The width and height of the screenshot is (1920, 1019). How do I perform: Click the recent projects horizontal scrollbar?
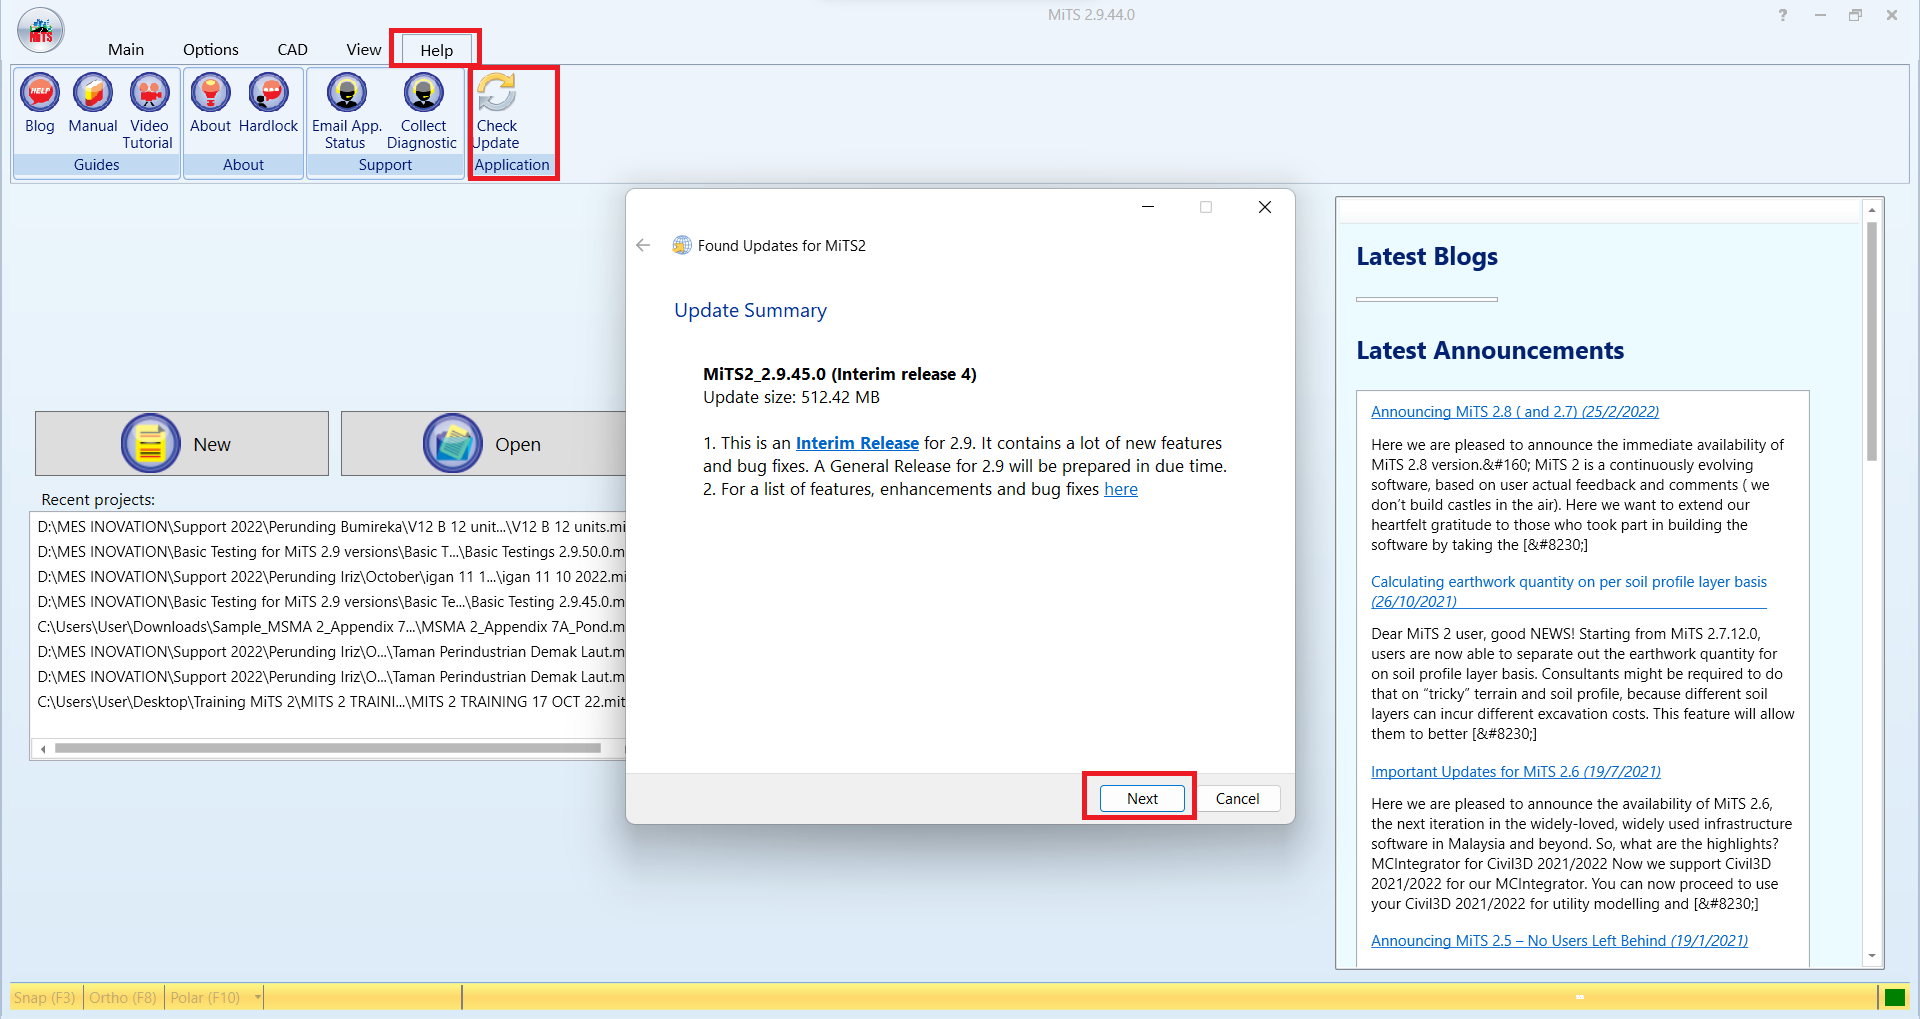(x=327, y=748)
